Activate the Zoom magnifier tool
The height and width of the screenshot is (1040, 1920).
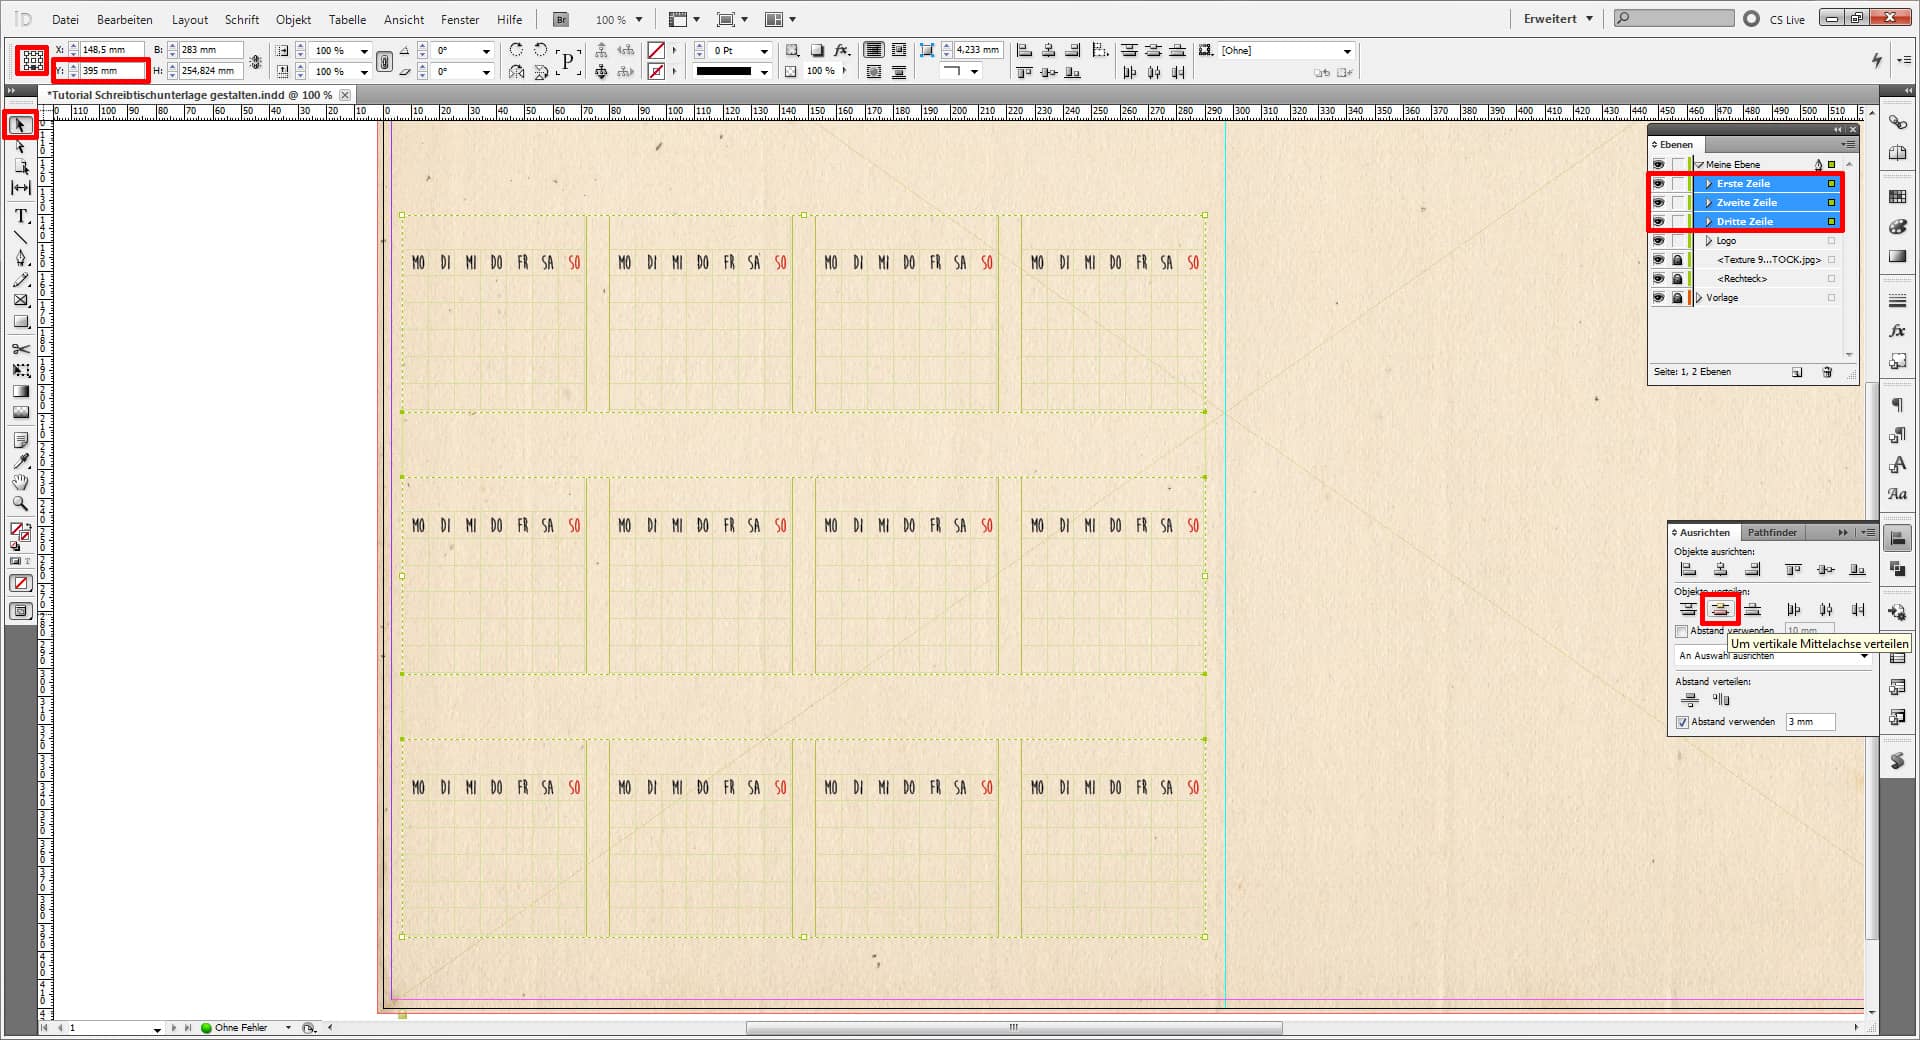click(21, 504)
